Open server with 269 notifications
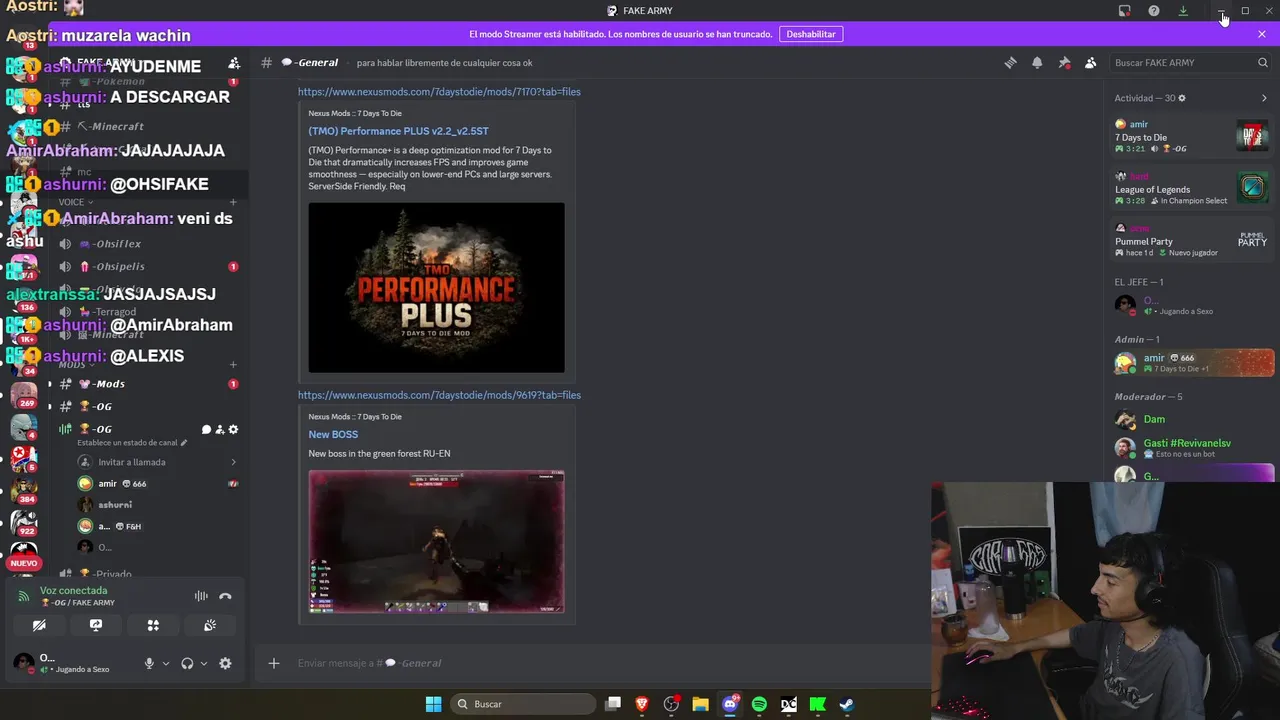The width and height of the screenshot is (1280, 720). point(24,396)
